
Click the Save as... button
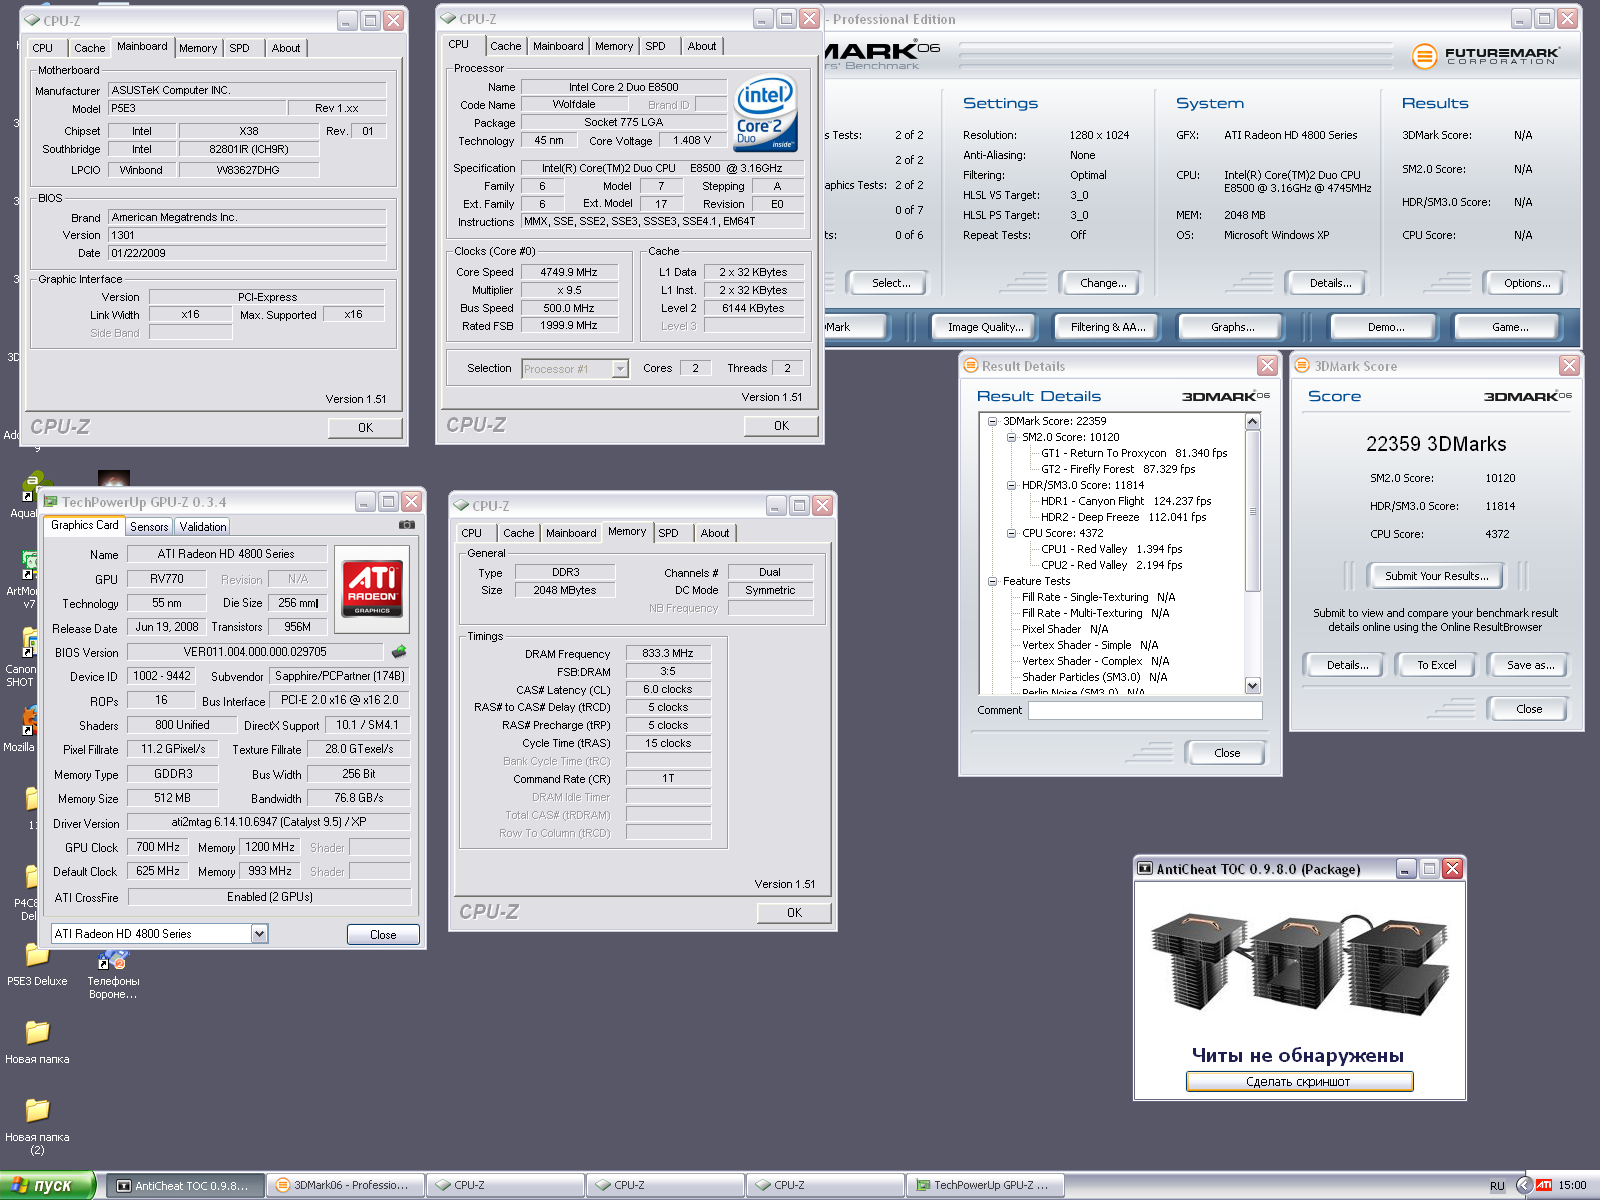point(1530,665)
